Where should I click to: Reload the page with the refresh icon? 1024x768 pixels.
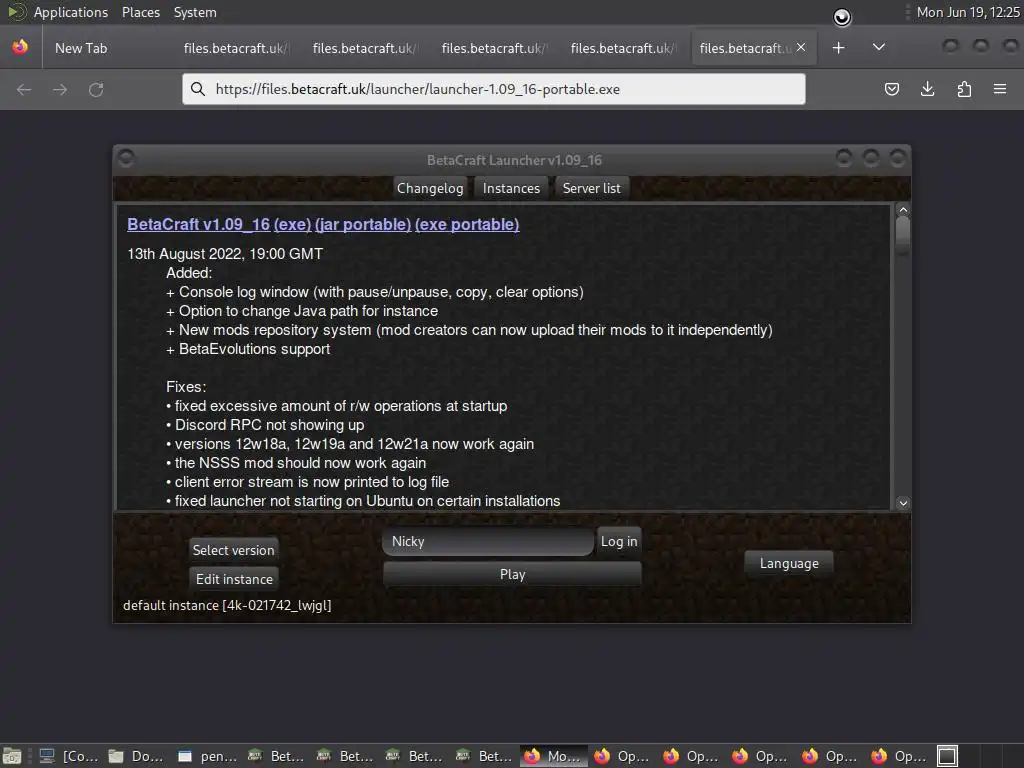96,89
